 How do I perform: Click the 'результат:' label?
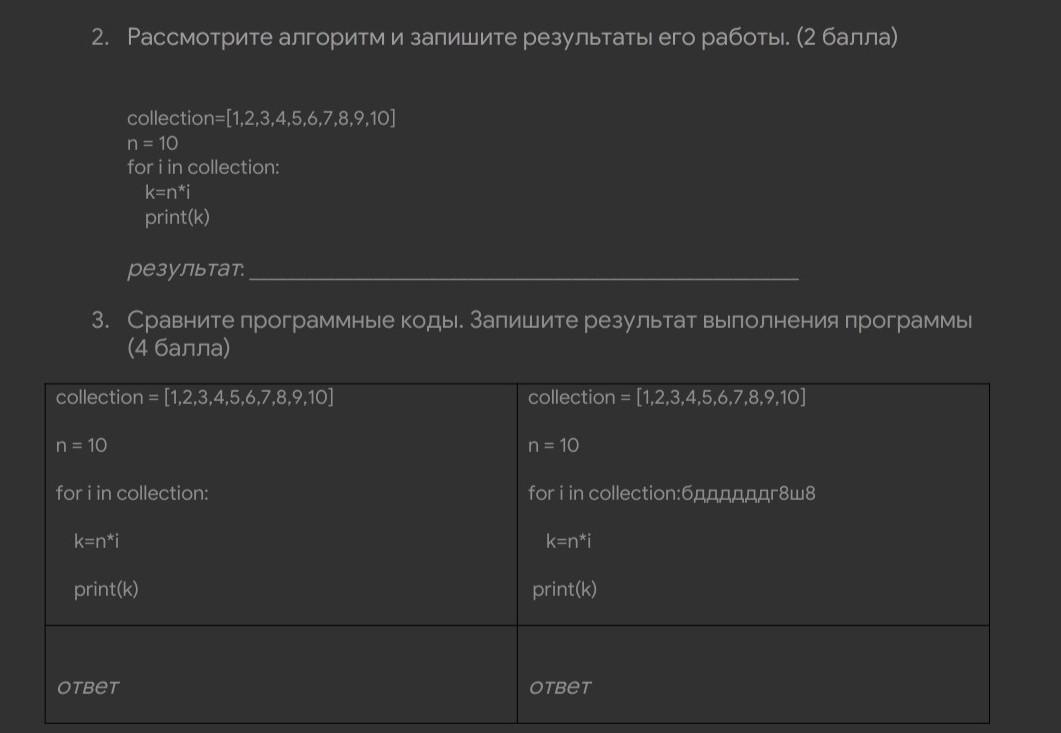(186, 270)
